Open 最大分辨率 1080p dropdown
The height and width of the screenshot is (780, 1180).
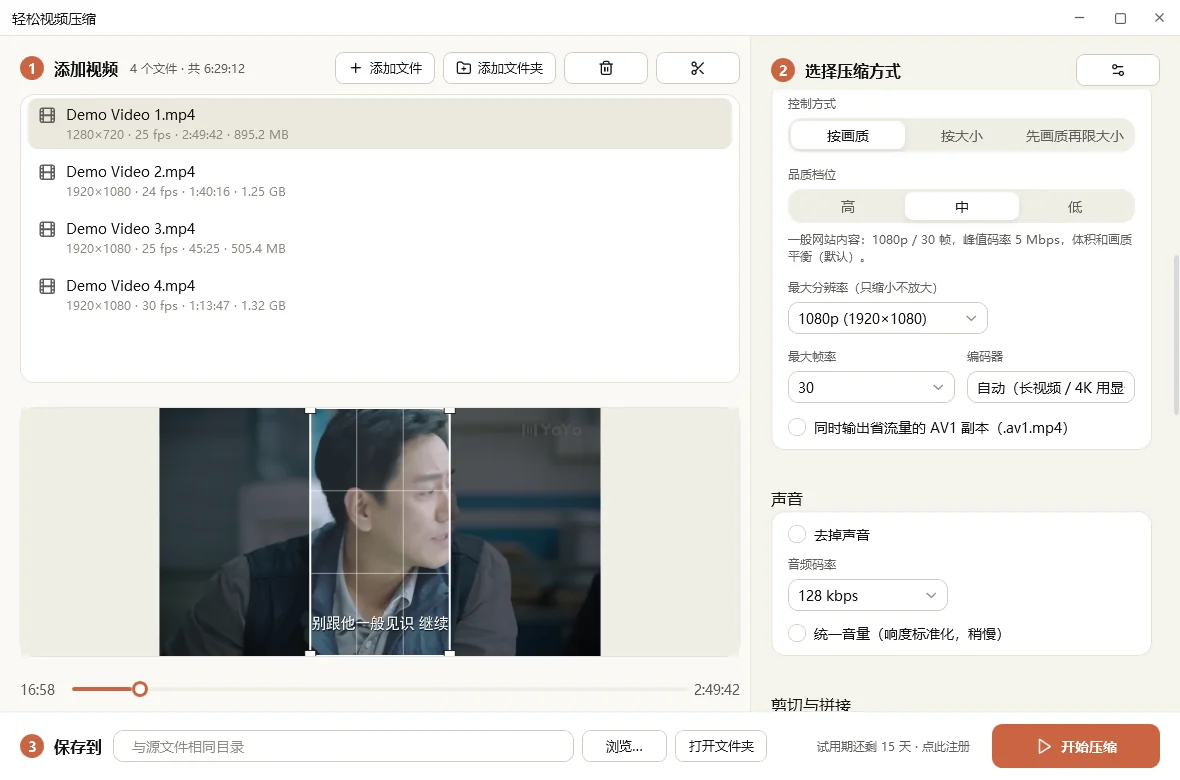887,318
